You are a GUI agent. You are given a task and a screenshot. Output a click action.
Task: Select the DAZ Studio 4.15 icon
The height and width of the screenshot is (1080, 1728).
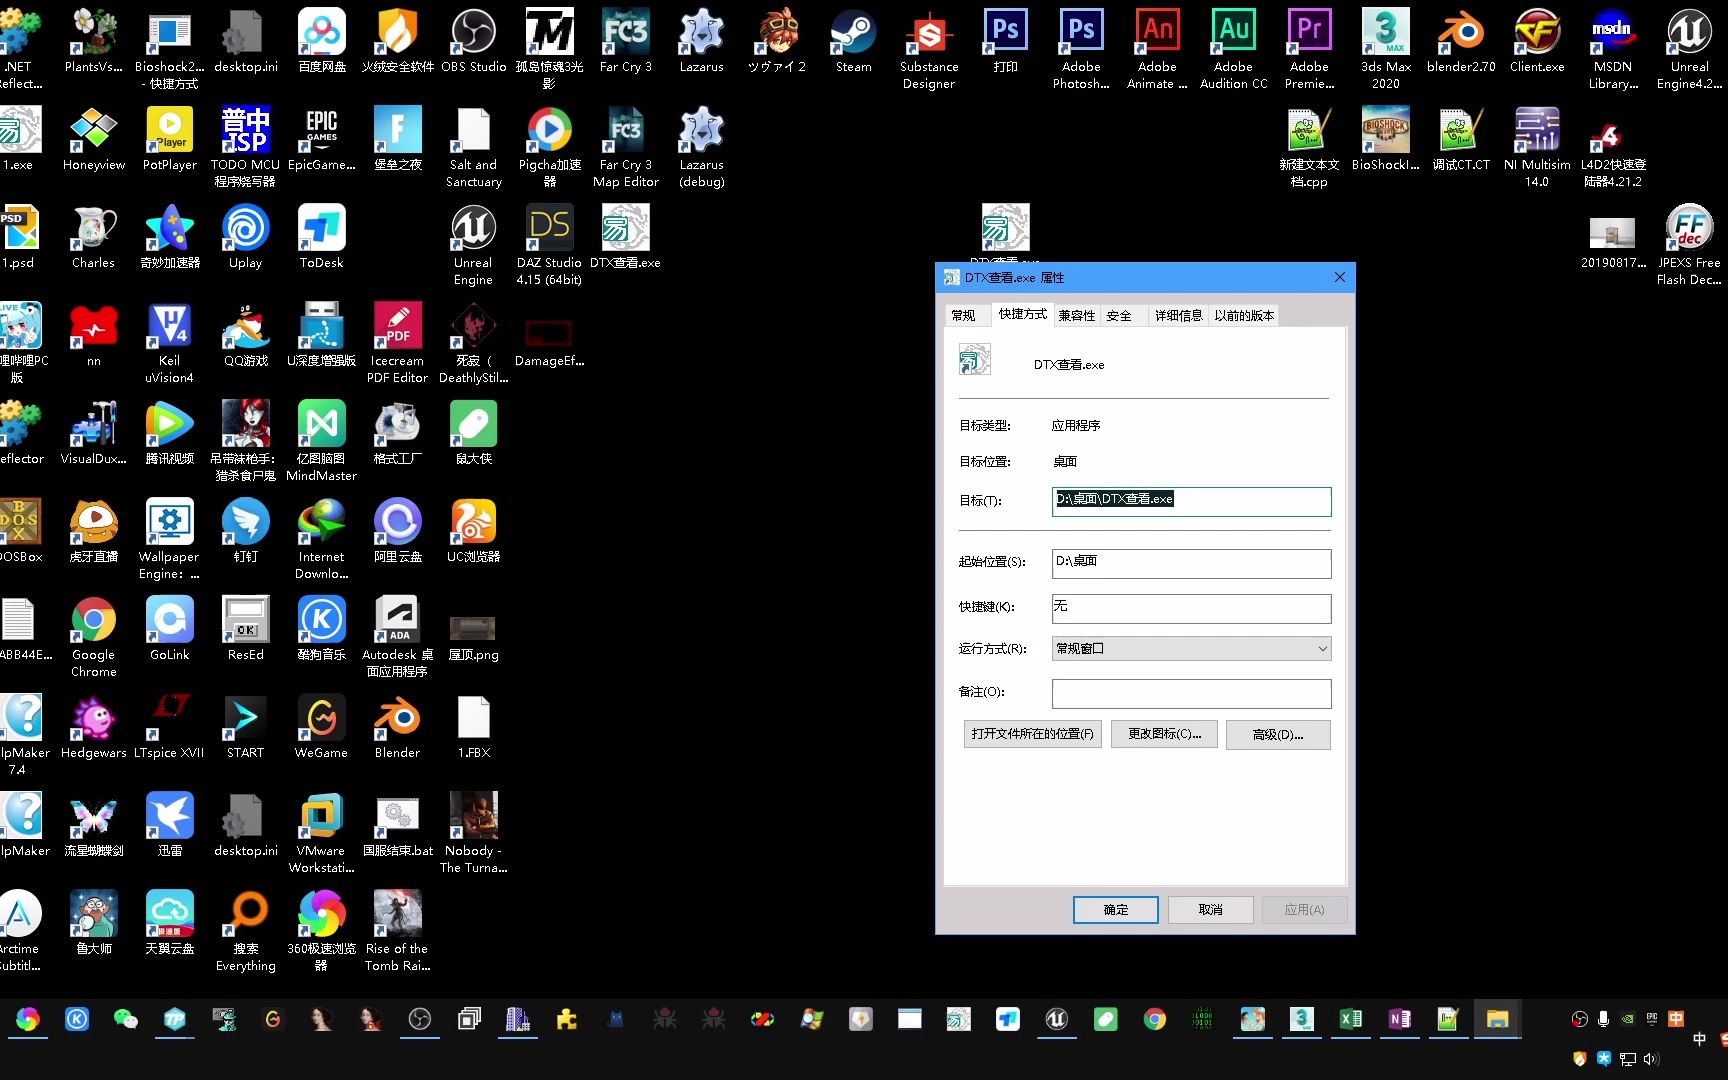pos(549,246)
